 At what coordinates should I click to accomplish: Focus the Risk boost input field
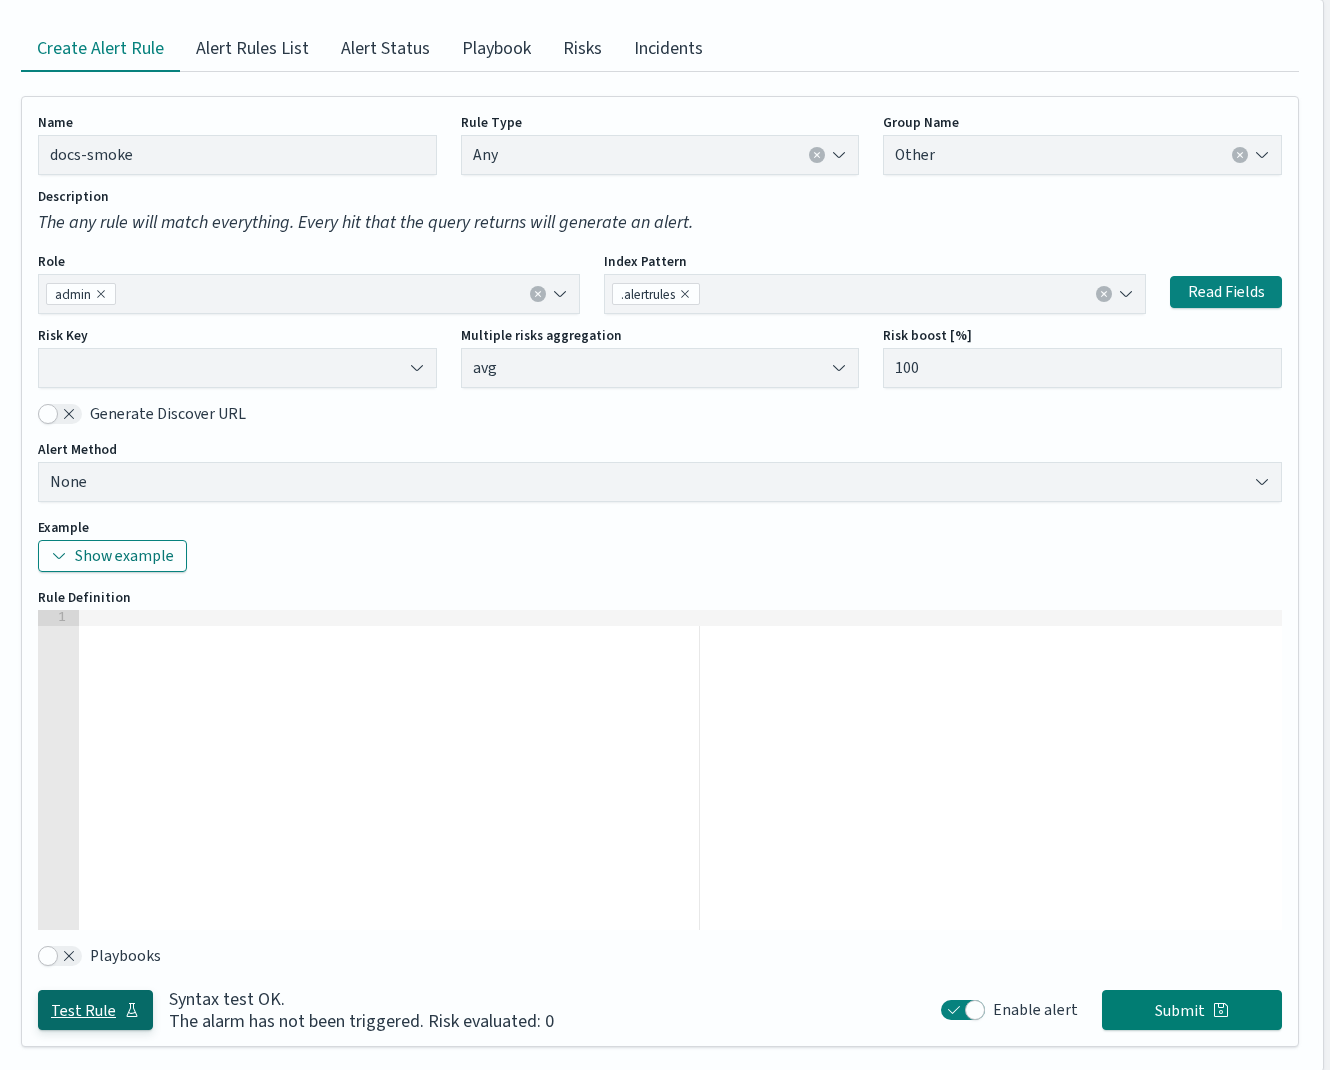[1082, 368]
